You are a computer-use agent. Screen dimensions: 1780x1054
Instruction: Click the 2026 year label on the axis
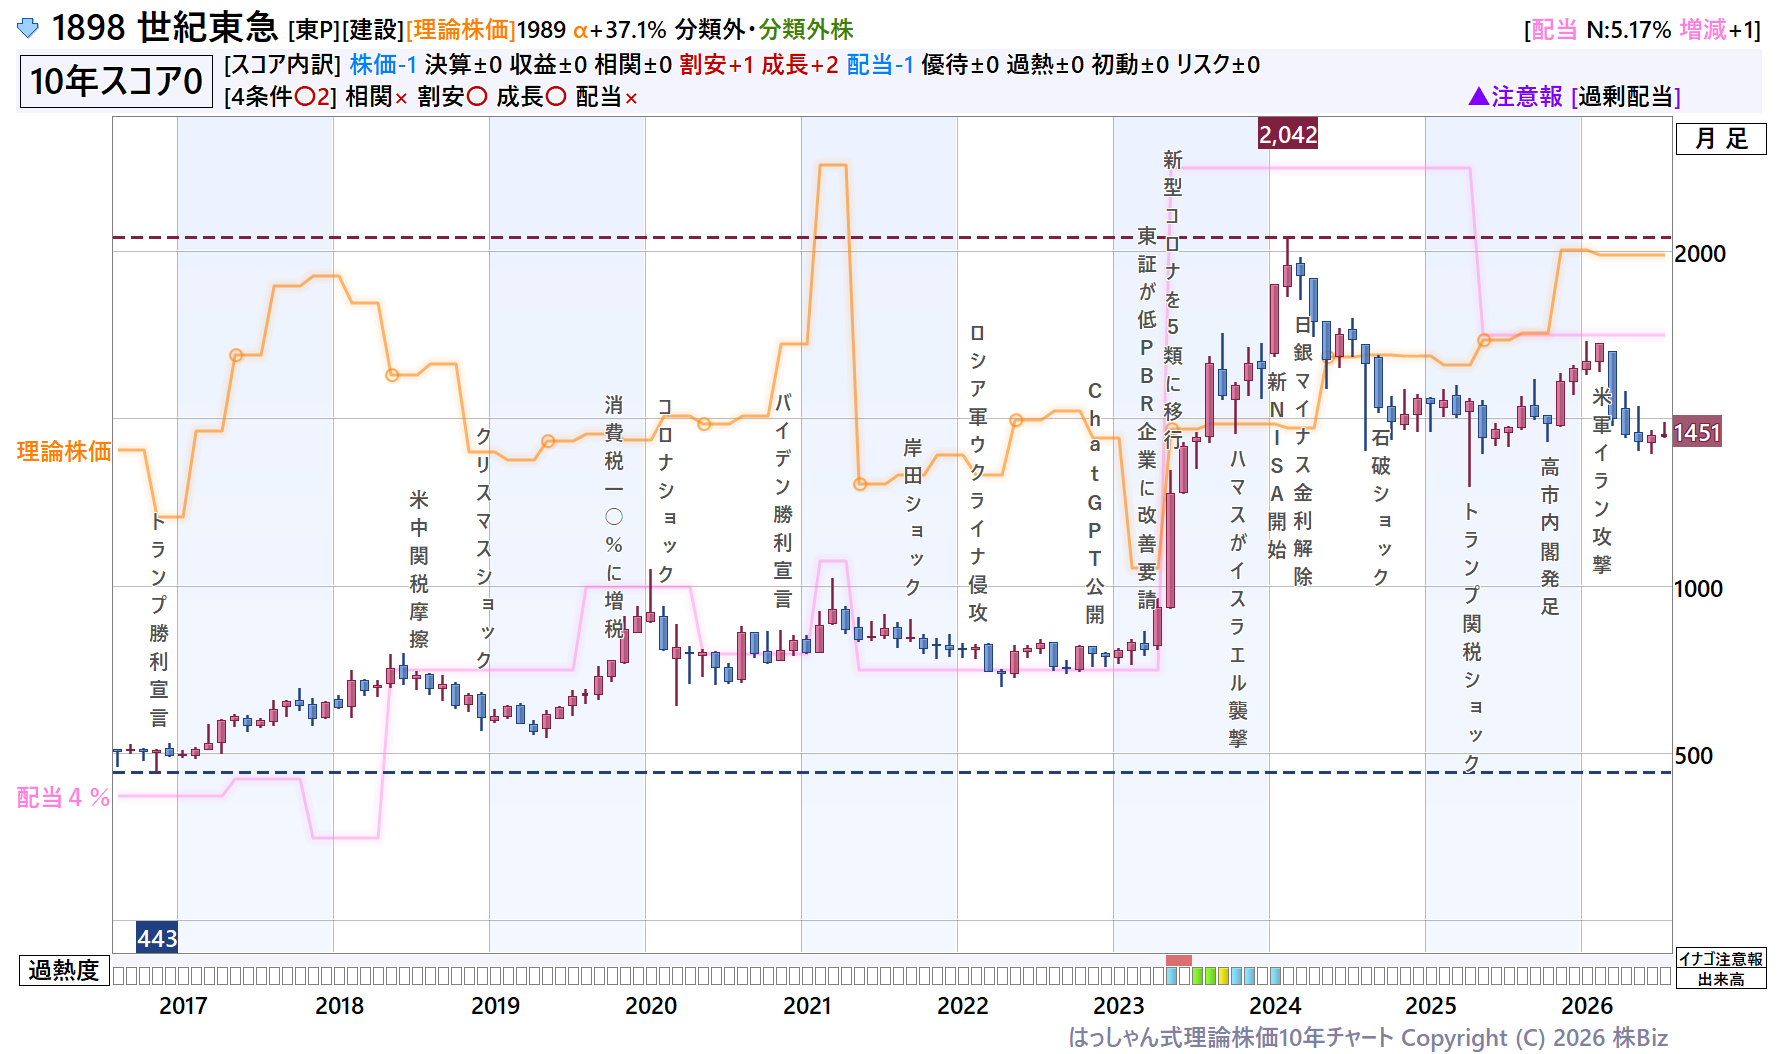[x=1587, y=1006]
